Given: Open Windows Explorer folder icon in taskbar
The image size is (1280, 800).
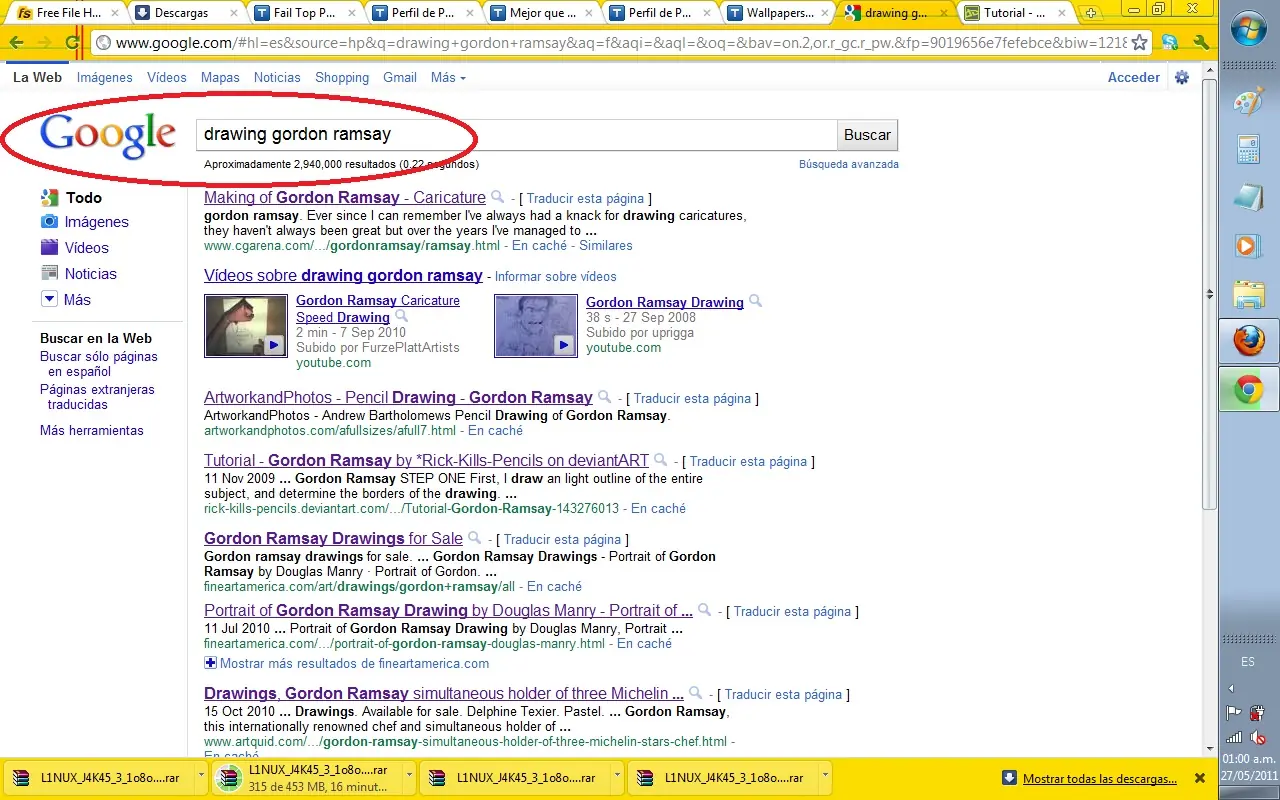Looking at the screenshot, I should pyautogui.click(x=1248, y=293).
